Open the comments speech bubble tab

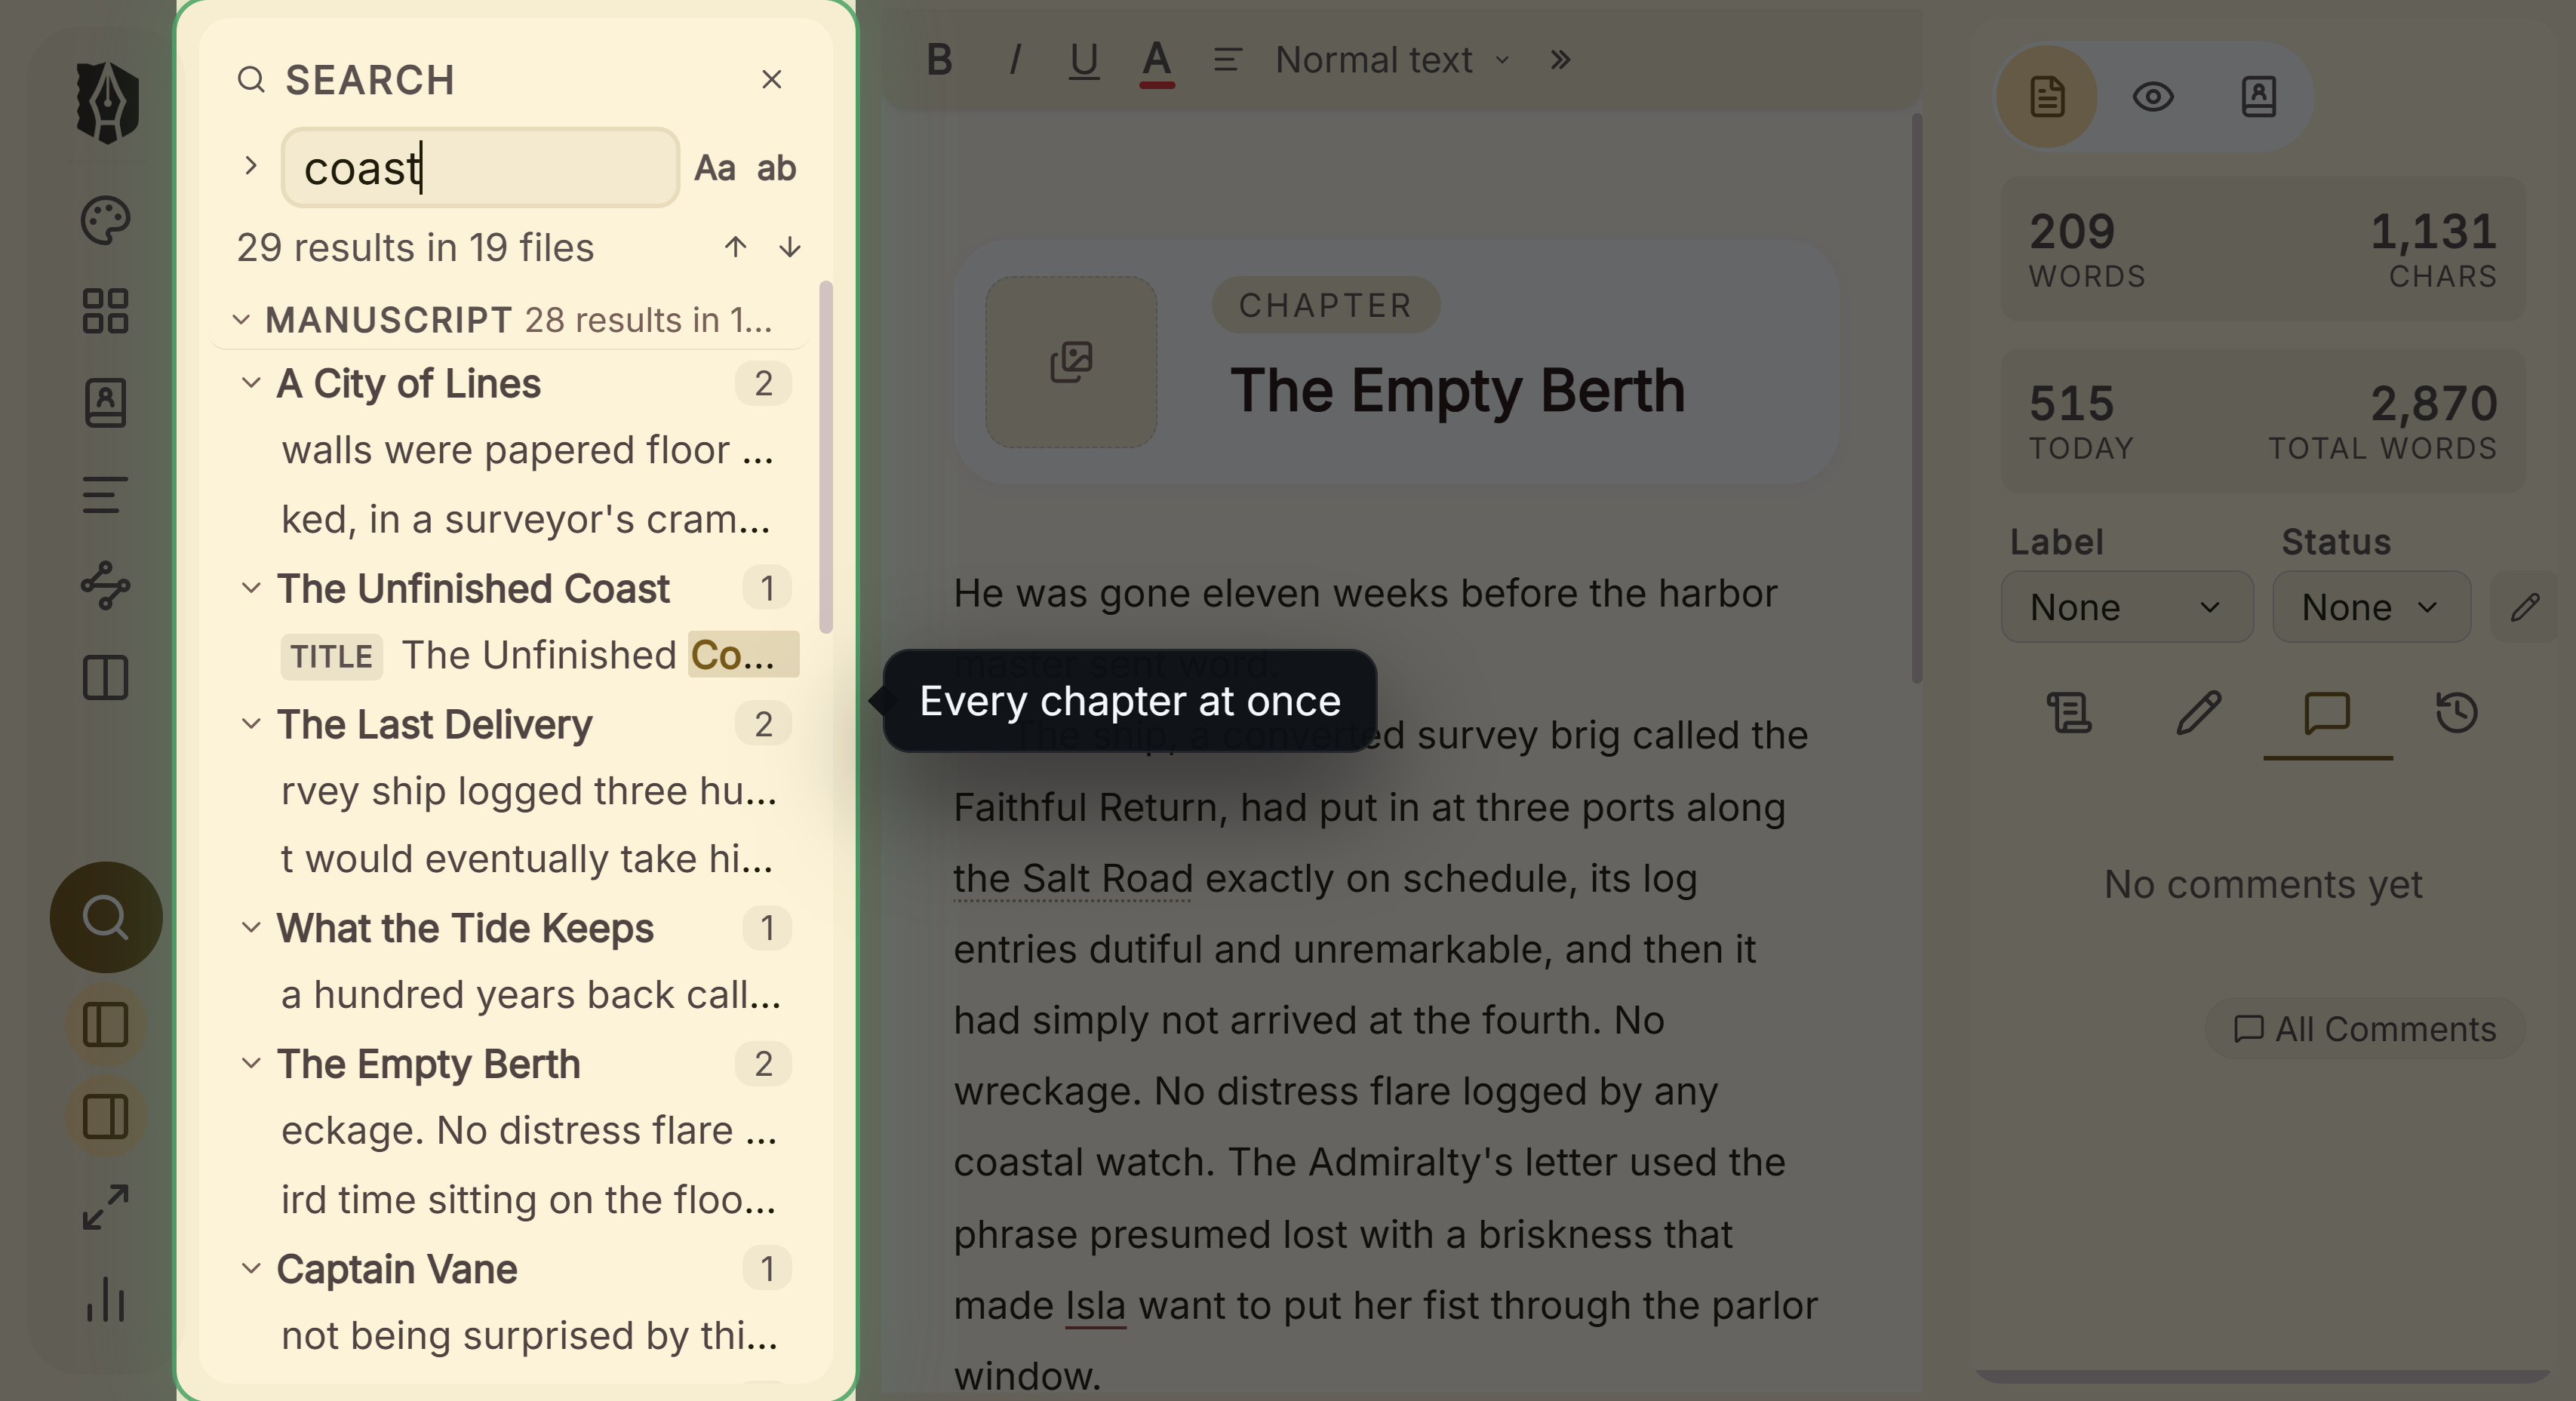2327,713
